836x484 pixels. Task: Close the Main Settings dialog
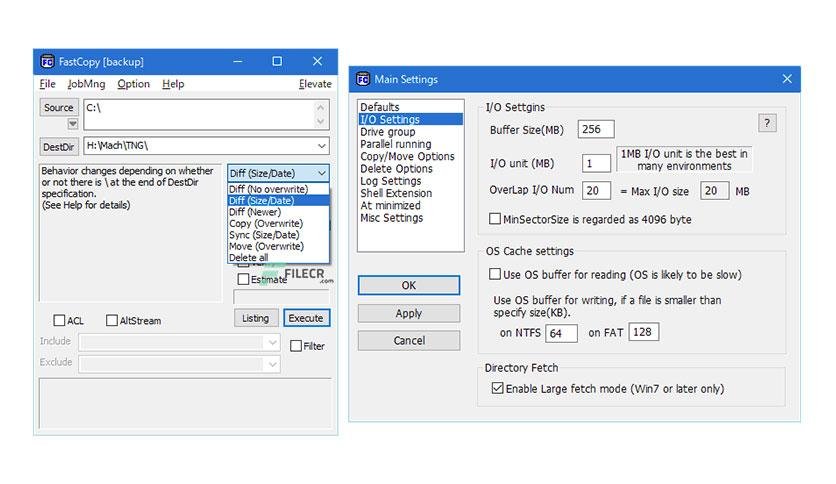pyautogui.click(x=787, y=79)
